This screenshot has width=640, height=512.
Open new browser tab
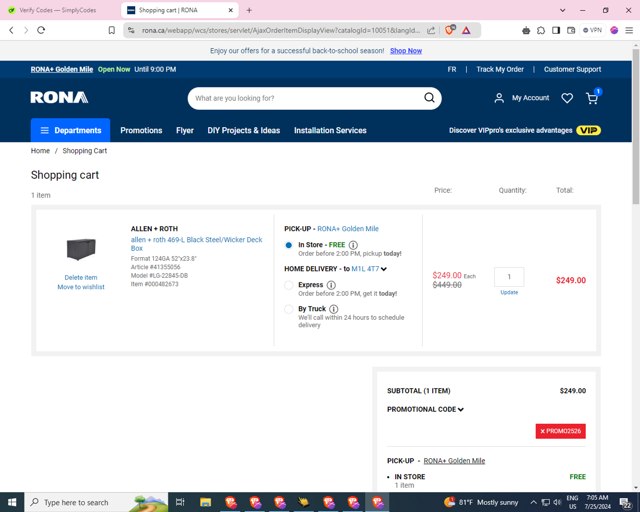click(x=249, y=10)
